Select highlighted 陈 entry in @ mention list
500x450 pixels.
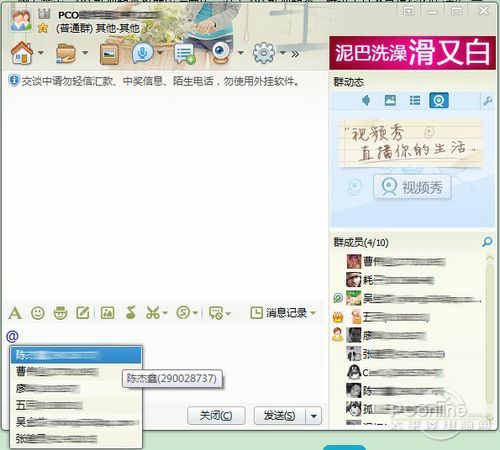coord(76,355)
